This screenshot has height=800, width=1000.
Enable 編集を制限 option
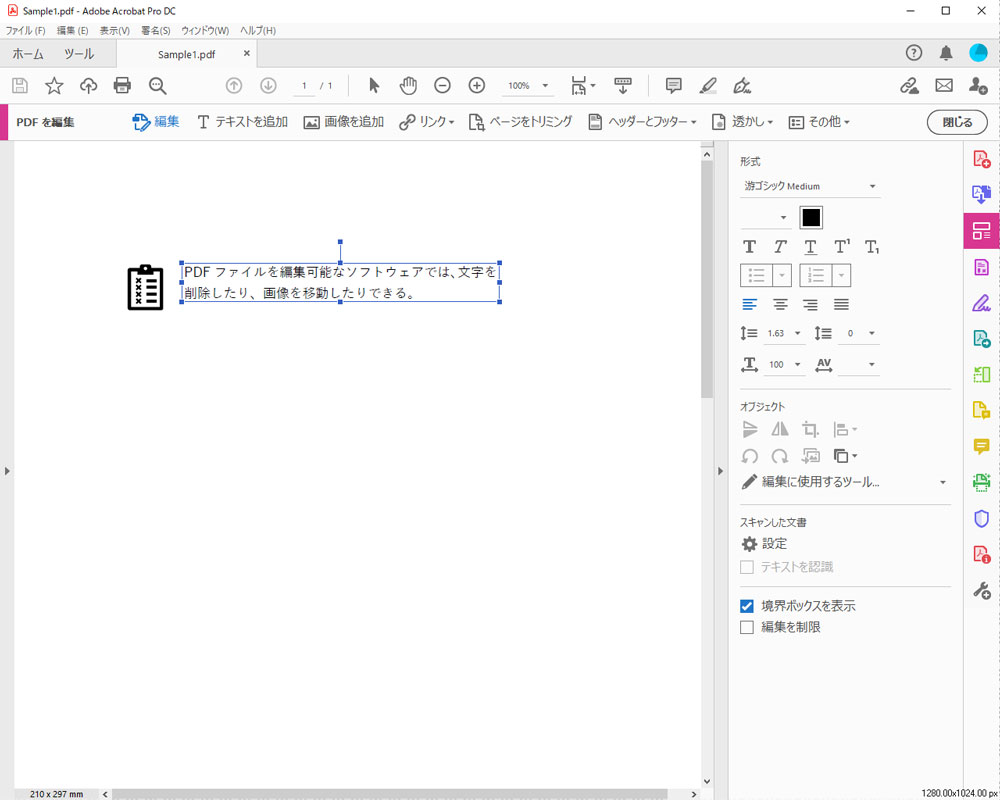[746, 627]
